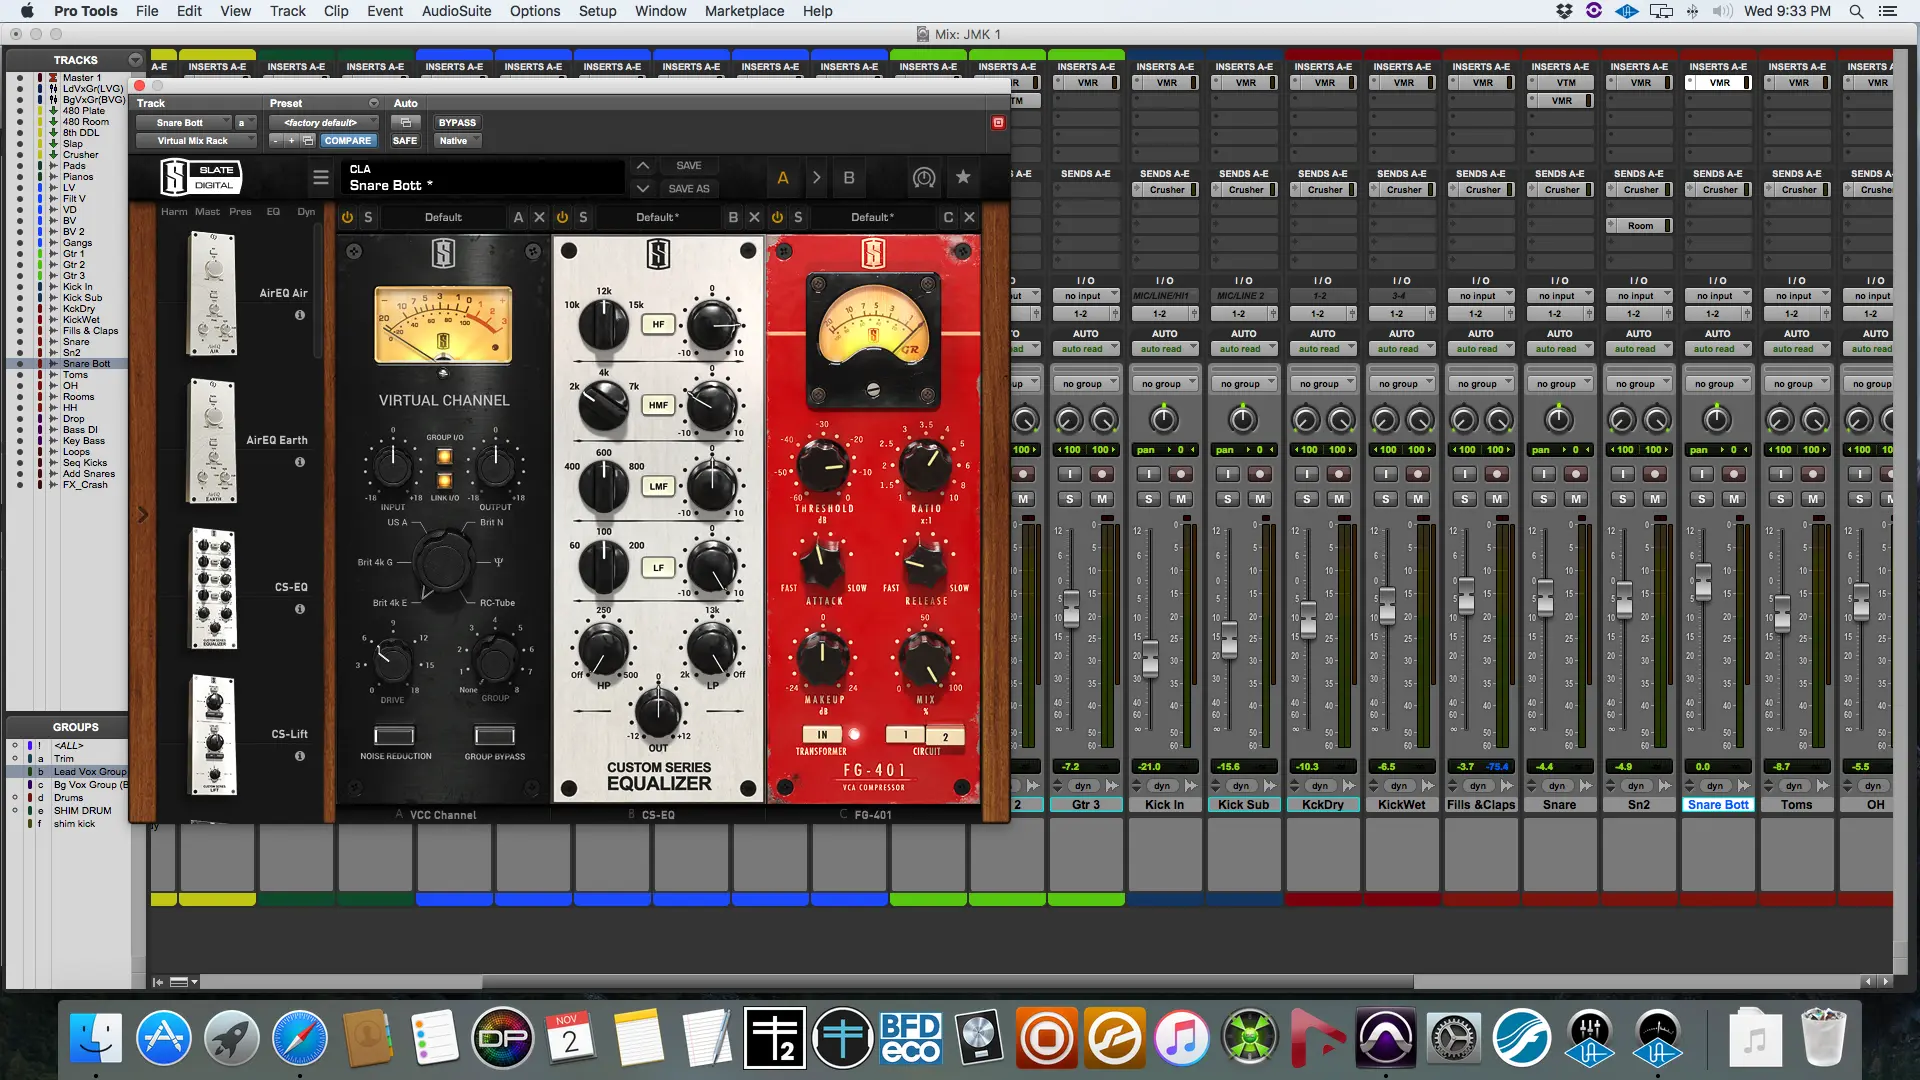Screen dimensions: 1920x1080
Task: Open Spotlight search in the menu bar
Action: tap(1856, 11)
